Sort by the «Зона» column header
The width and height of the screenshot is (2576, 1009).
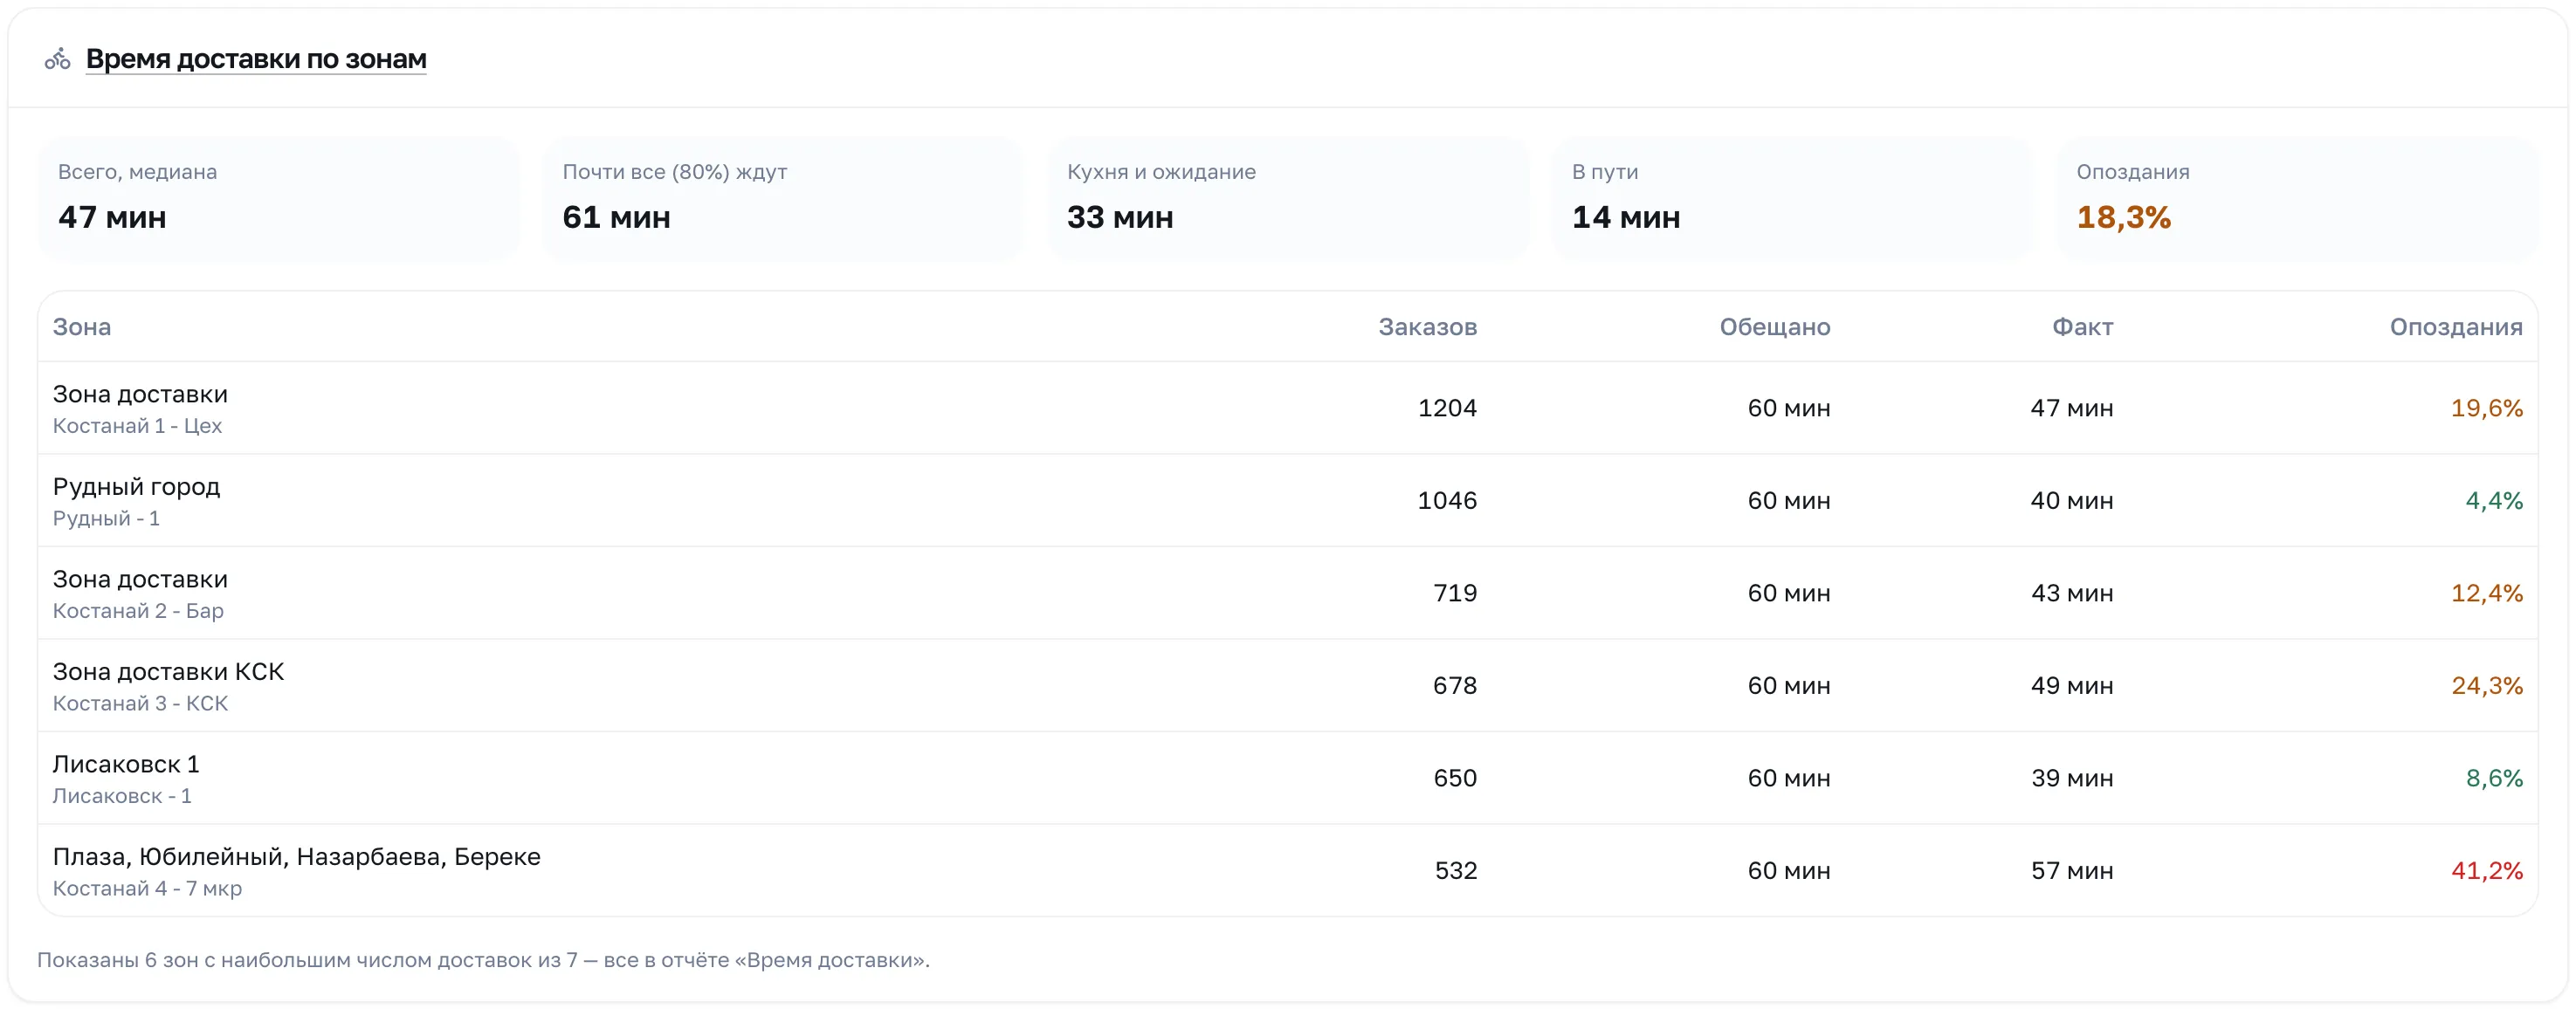[x=82, y=327]
